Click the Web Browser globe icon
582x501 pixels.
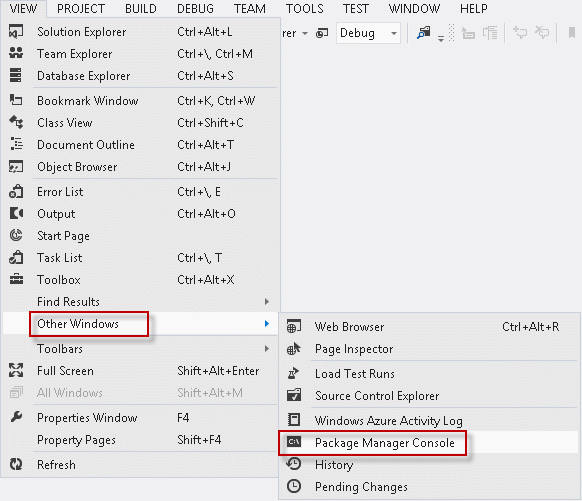(x=294, y=327)
